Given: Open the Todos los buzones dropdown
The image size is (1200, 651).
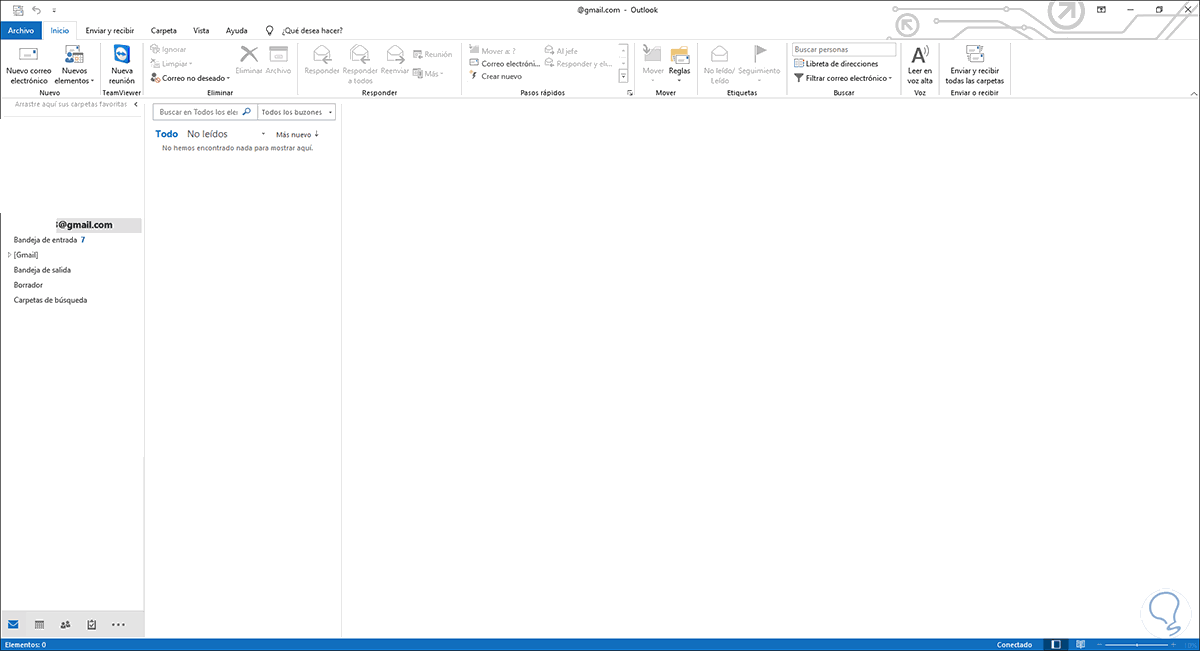Looking at the screenshot, I should (296, 113).
